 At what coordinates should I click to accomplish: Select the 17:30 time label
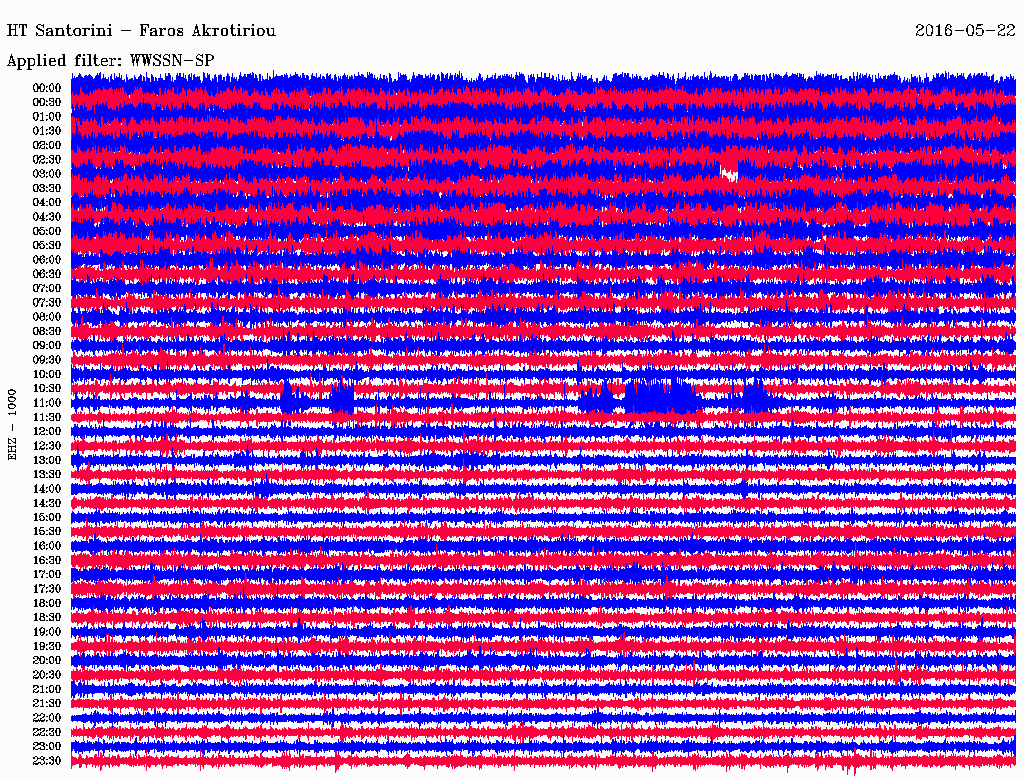pyautogui.click(x=47, y=589)
